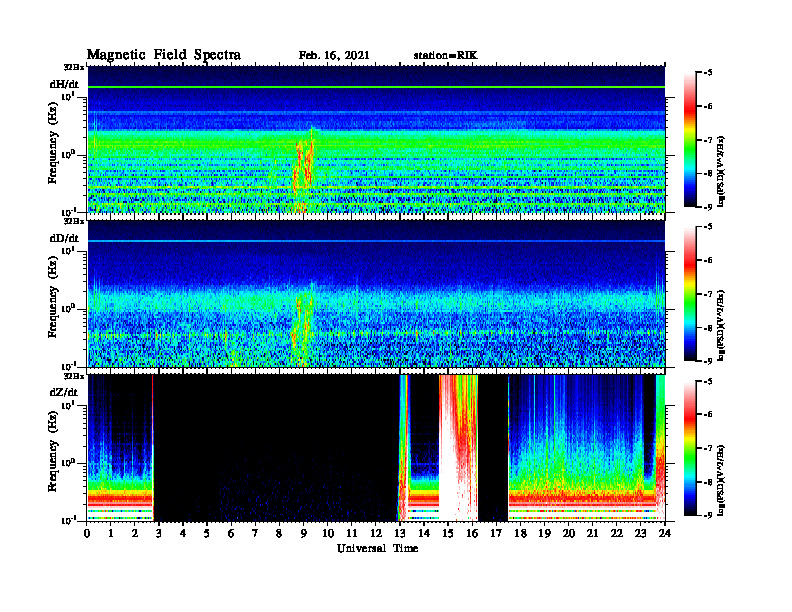This screenshot has height=612, width=792.
Task: Click the 32Hz label atop dH/dt panel
Action: pyautogui.click(x=73, y=67)
